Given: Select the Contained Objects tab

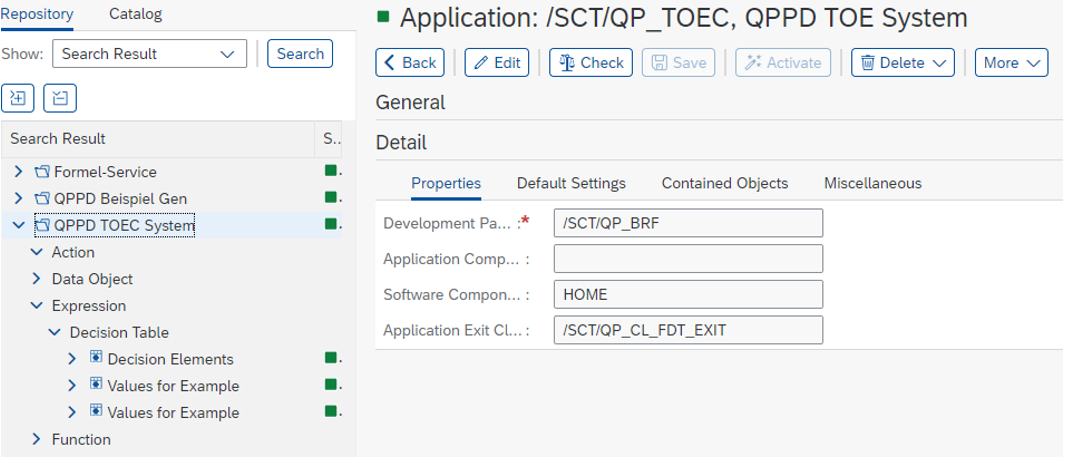Looking at the screenshot, I should [724, 183].
